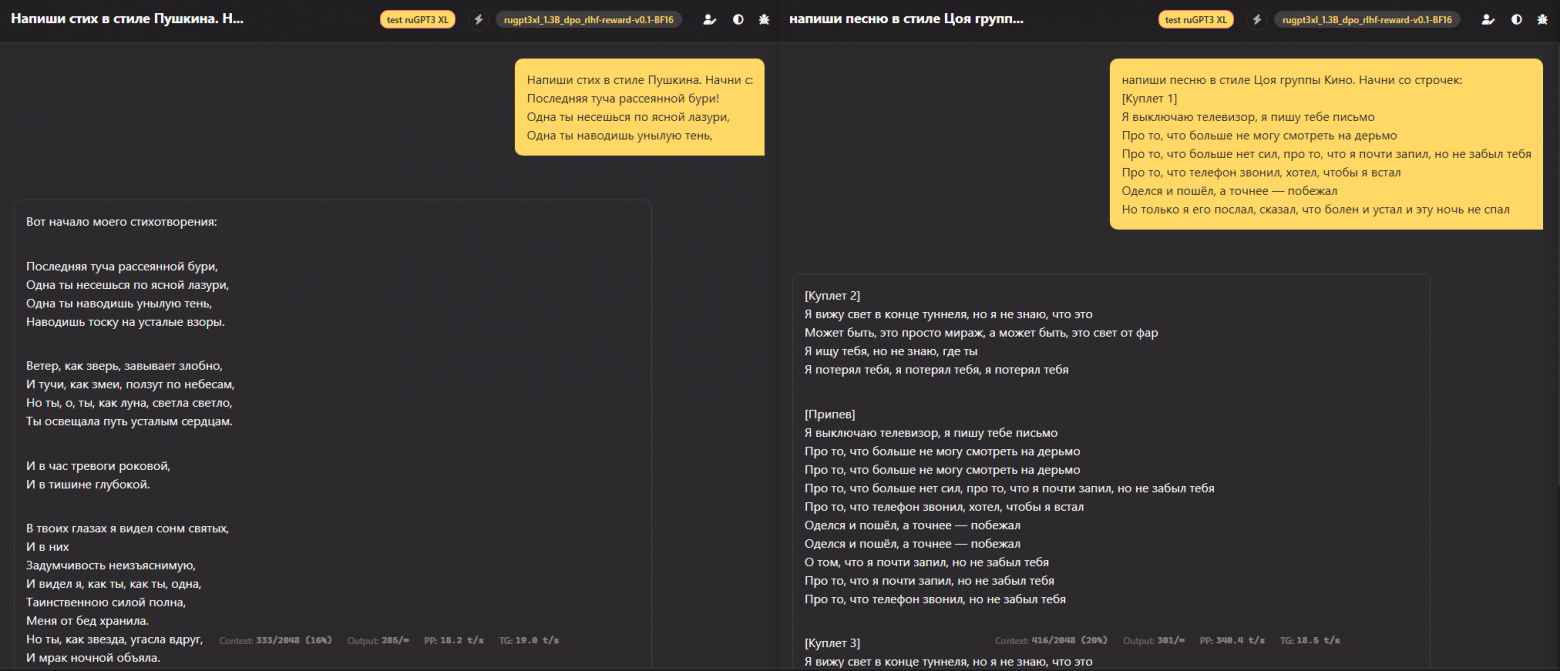Click line 'О том, что я почти запил, но не забыл тебя'
Viewport: 1560px width, 671px height.
coord(926,562)
